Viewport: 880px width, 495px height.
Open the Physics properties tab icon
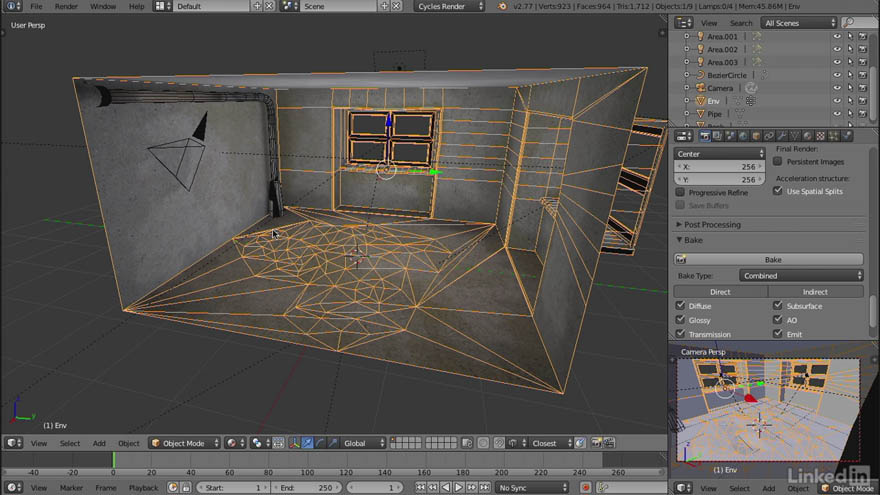846,136
